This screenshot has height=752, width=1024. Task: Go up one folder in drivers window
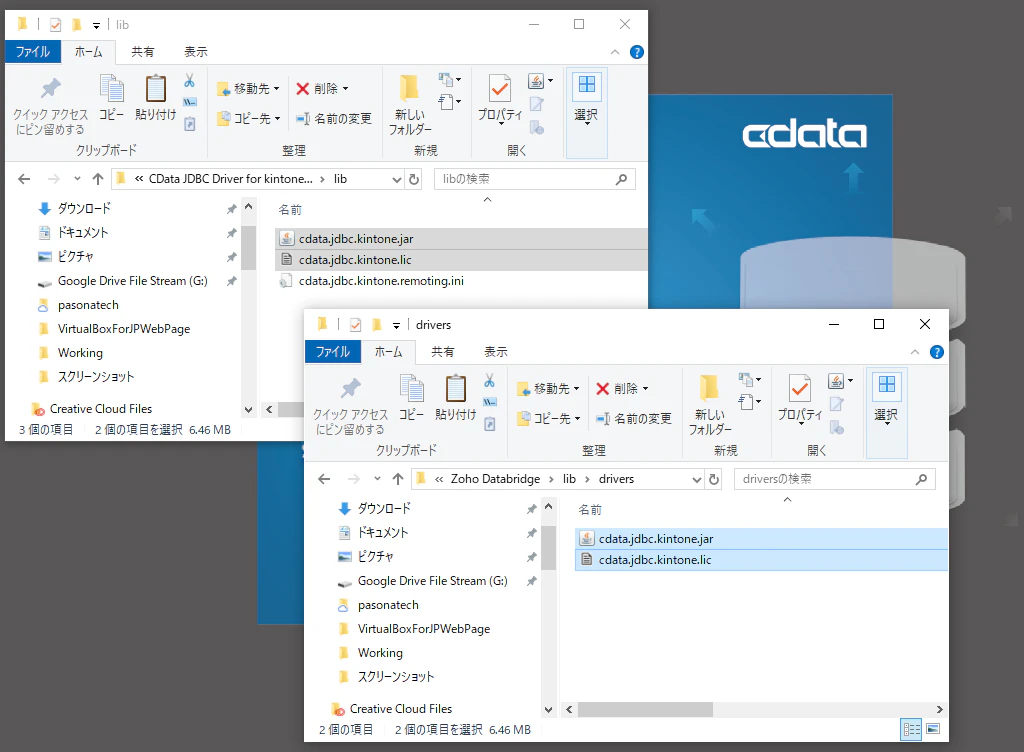pos(398,479)
